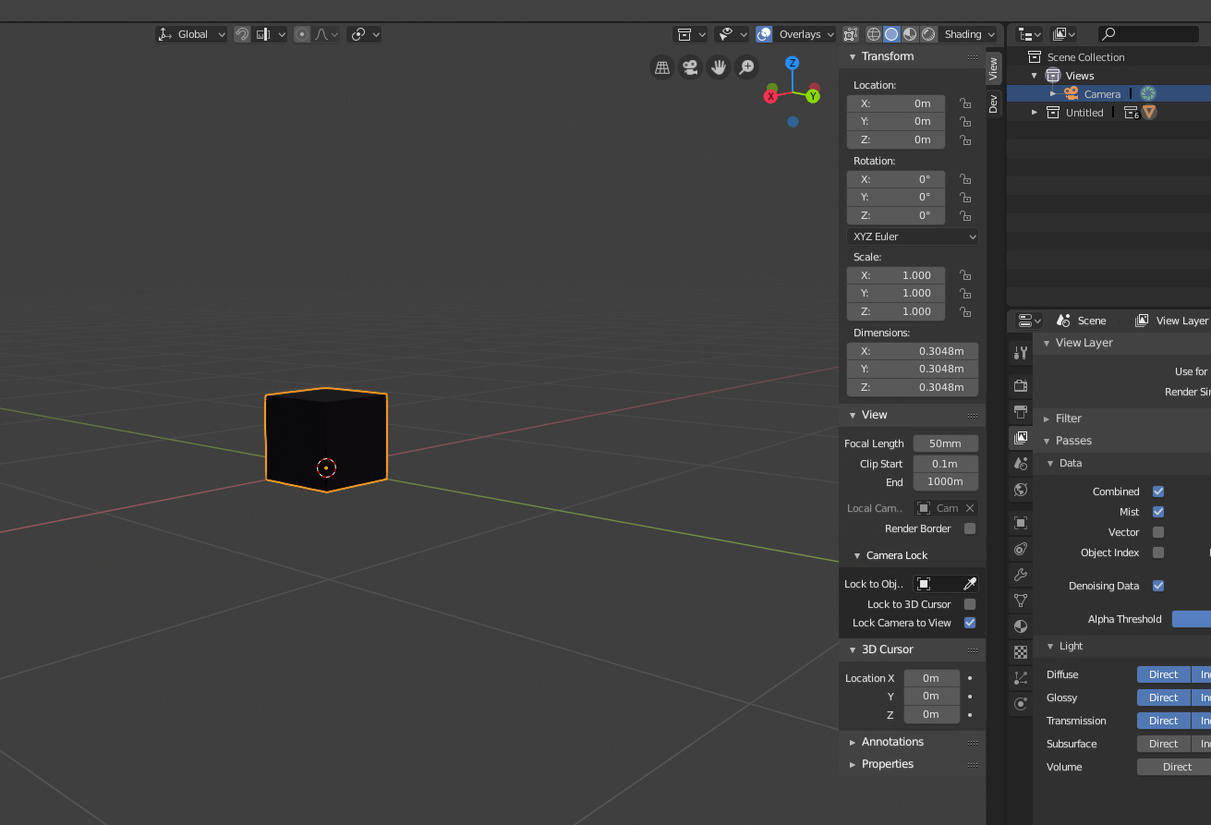The height and width of the screenshot is (825, 1211).
Task: Expand the Untitled collection in outliner
Action: [x=1035, y=112]
